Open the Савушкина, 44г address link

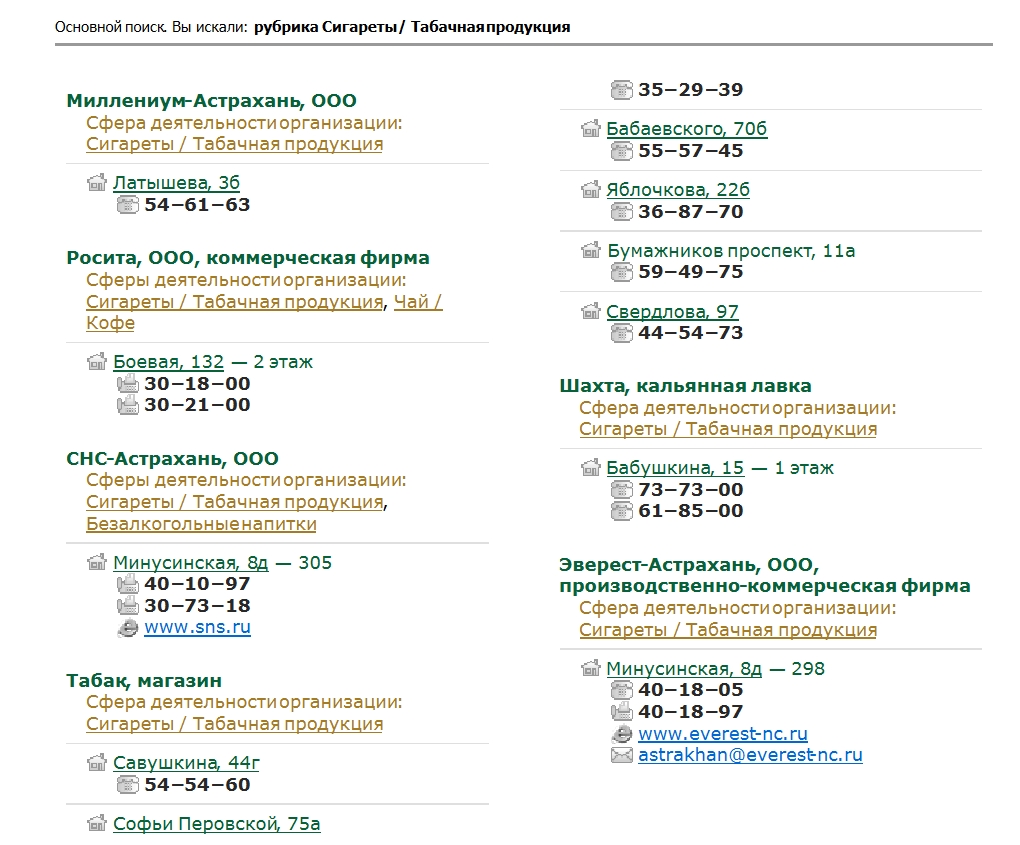point(186,762)
